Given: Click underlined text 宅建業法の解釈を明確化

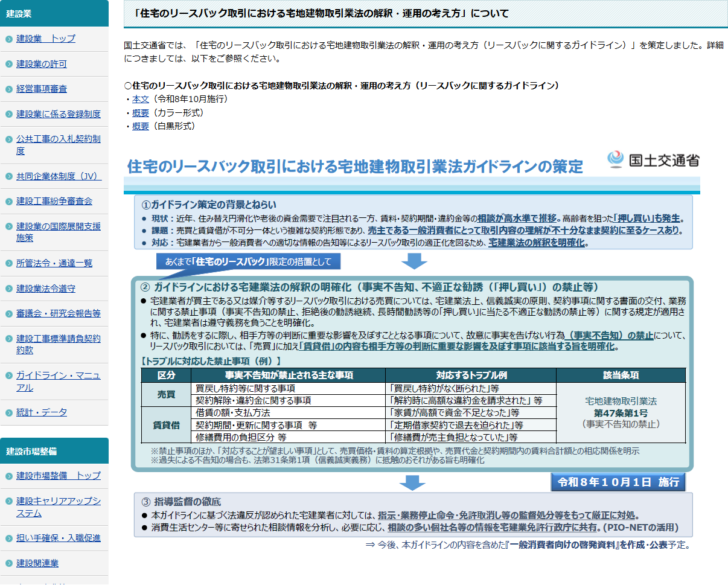Looking at the screenshot, I should click(537, 242).
